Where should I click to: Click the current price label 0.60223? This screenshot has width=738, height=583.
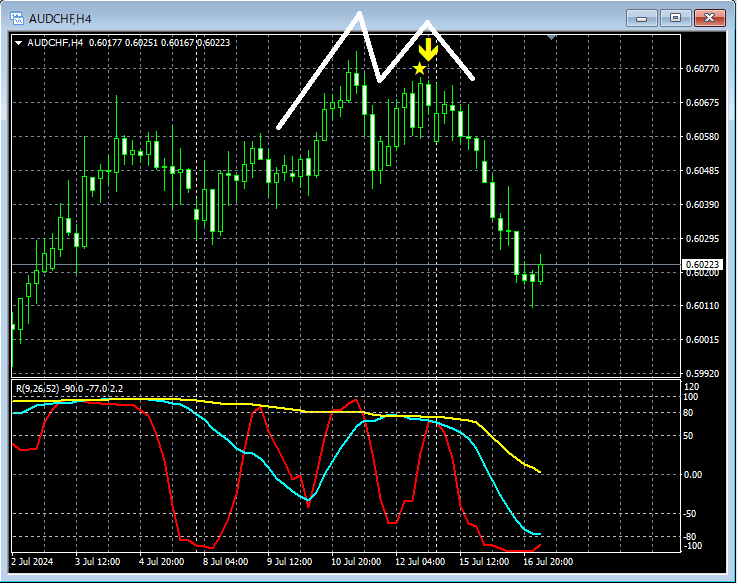click(x=702, y=265)
